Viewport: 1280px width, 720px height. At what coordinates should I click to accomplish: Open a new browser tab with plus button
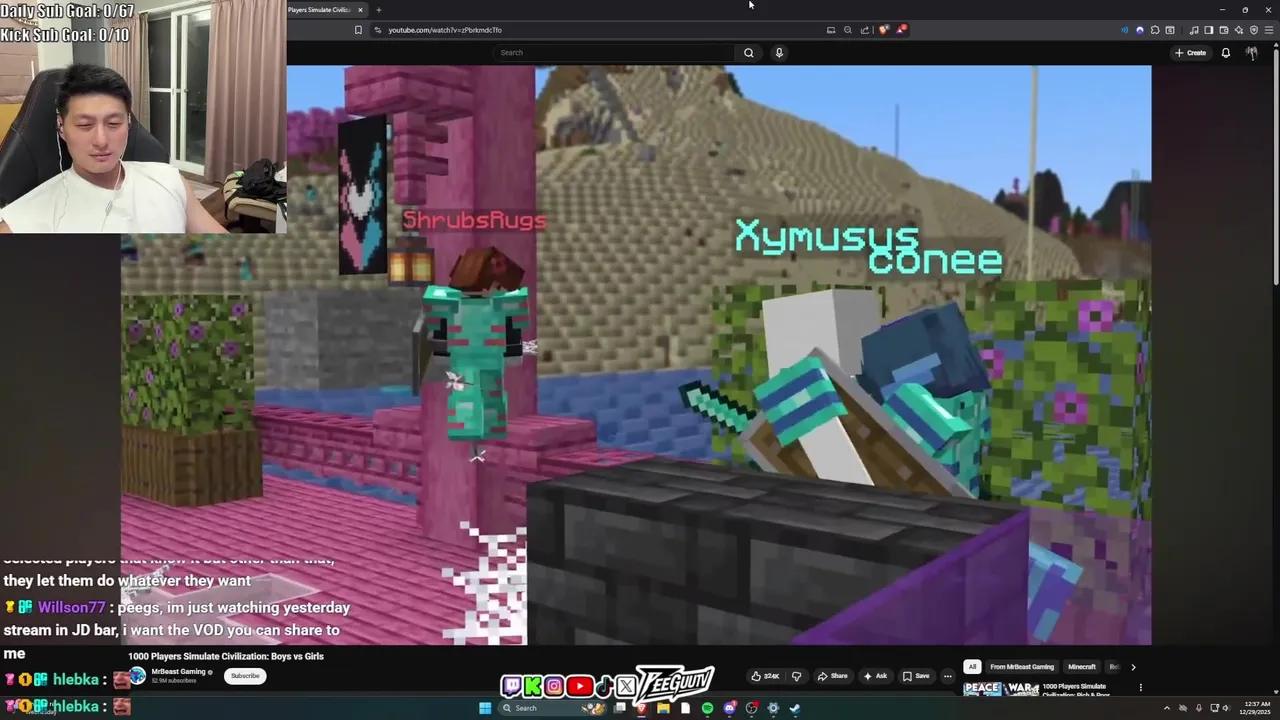378,10
